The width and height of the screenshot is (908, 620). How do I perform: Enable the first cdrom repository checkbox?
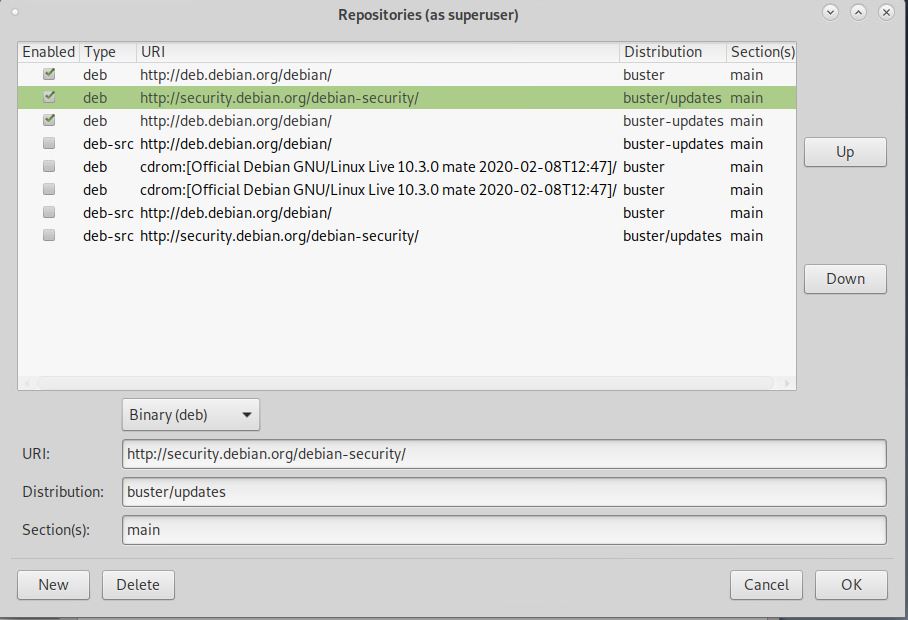pos(48,167)
